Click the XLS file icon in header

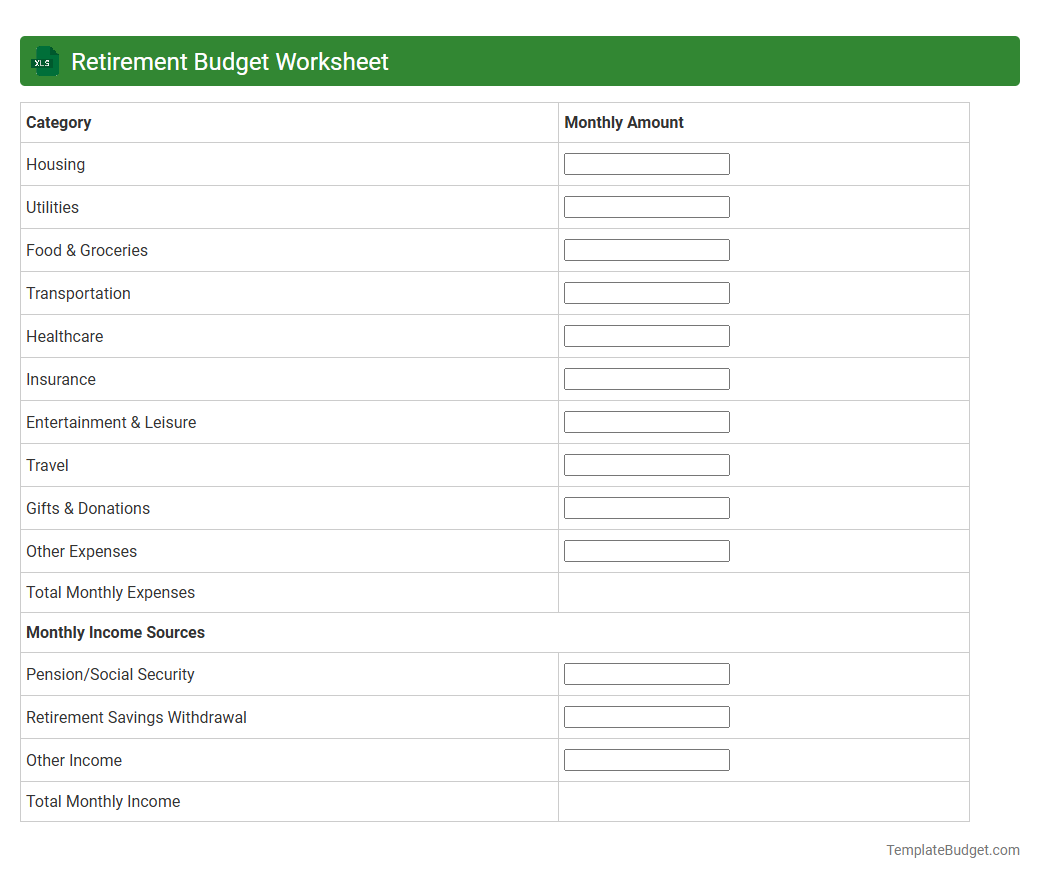click(44, 61)
